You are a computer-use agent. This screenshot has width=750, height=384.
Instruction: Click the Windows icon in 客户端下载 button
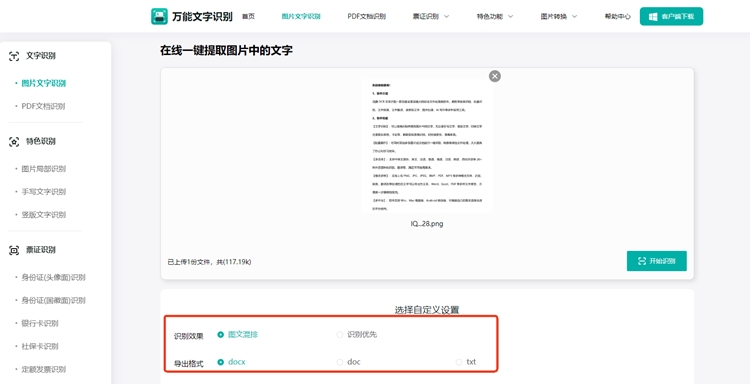653,17
